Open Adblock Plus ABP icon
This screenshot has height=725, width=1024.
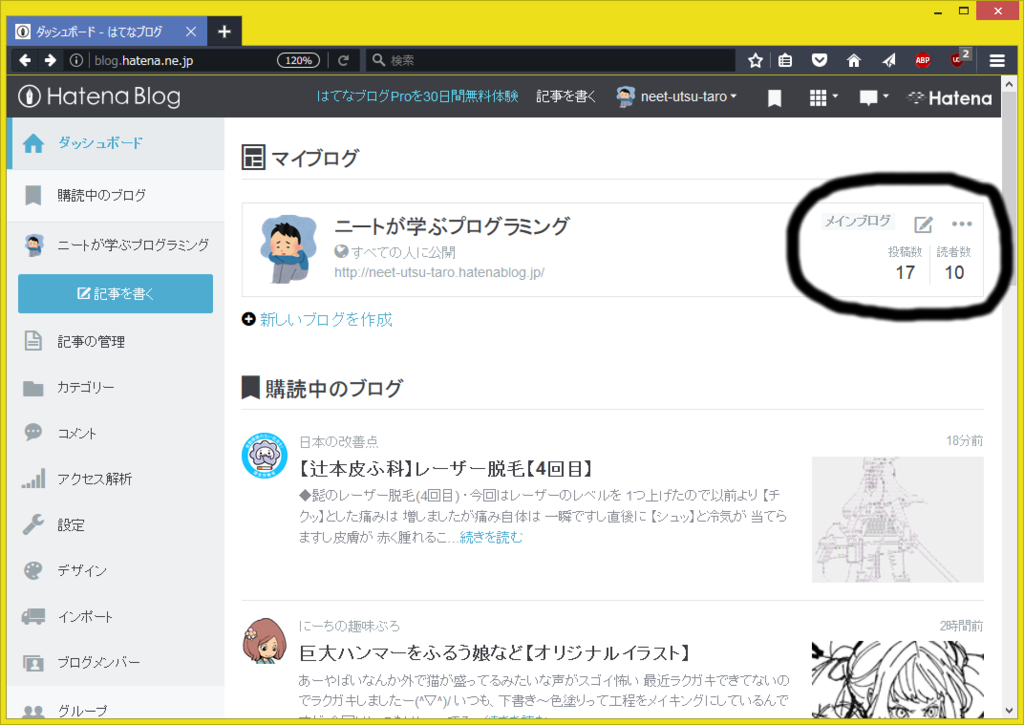tap(922, 61)
